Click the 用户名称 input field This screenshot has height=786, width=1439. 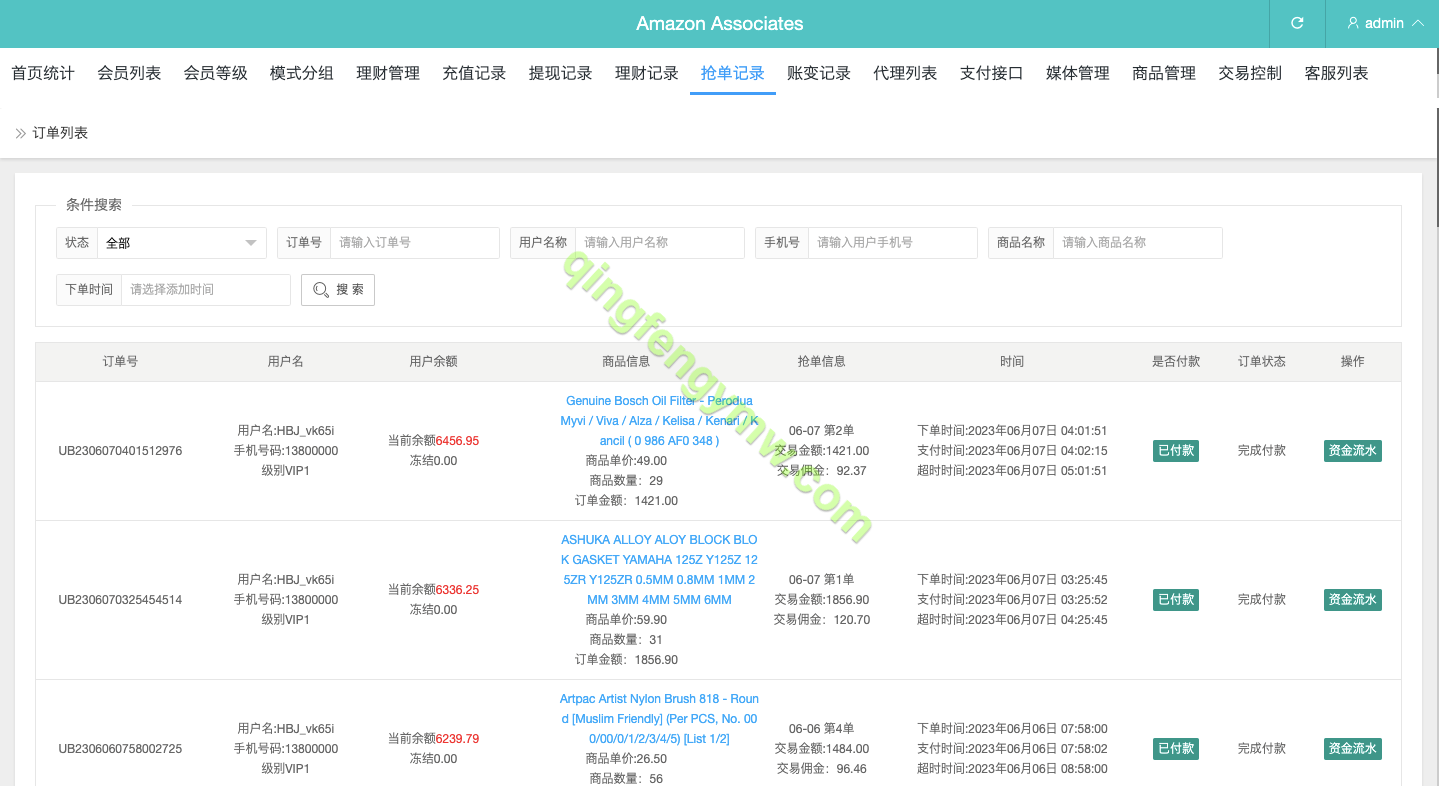click(660, 243)
